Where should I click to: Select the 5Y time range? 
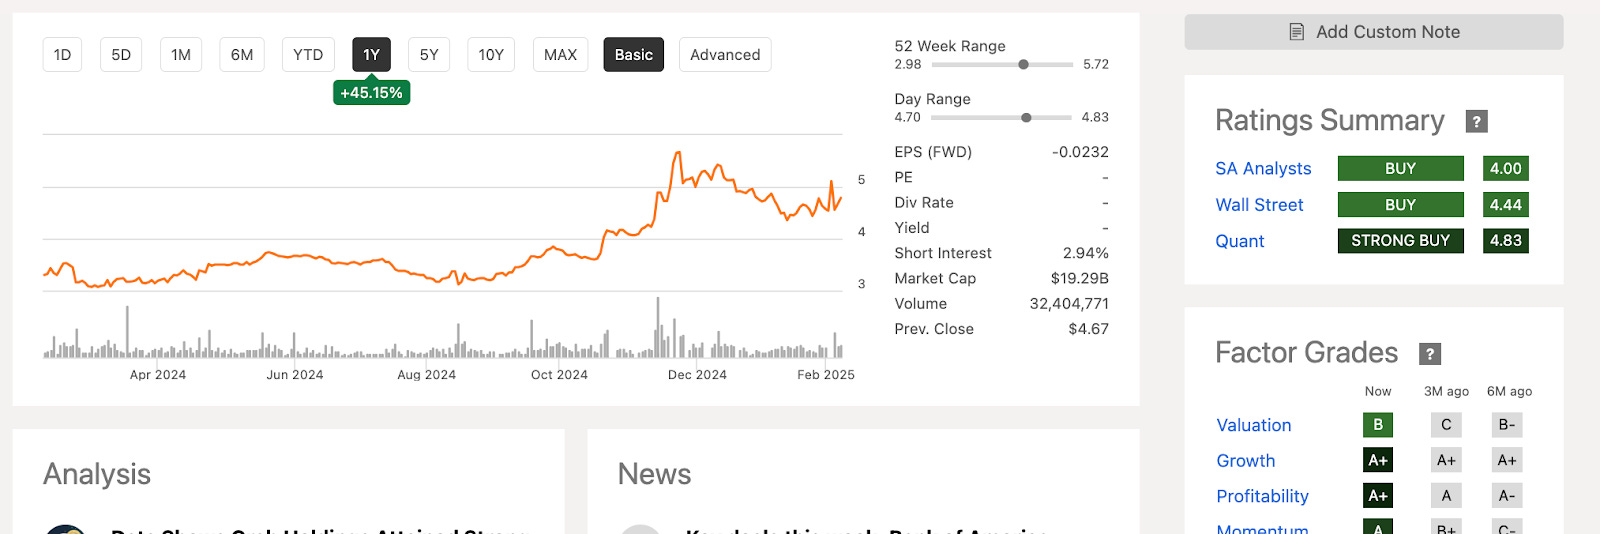(429, 55)
